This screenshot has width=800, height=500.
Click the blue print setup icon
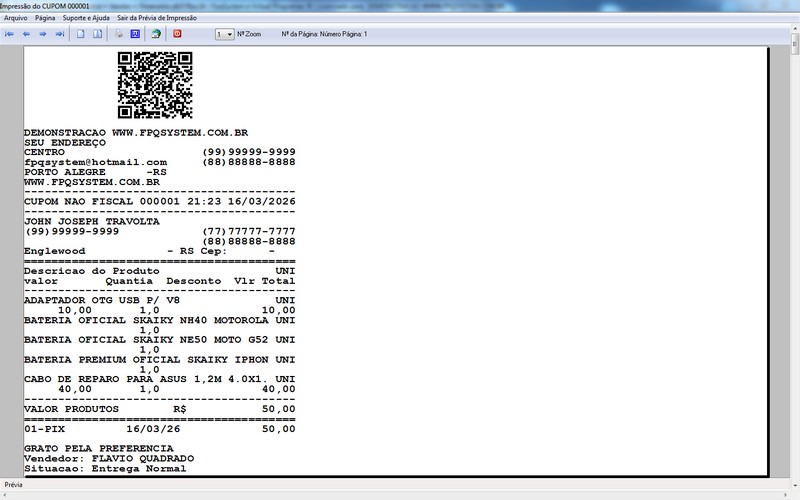pos(134,34)
